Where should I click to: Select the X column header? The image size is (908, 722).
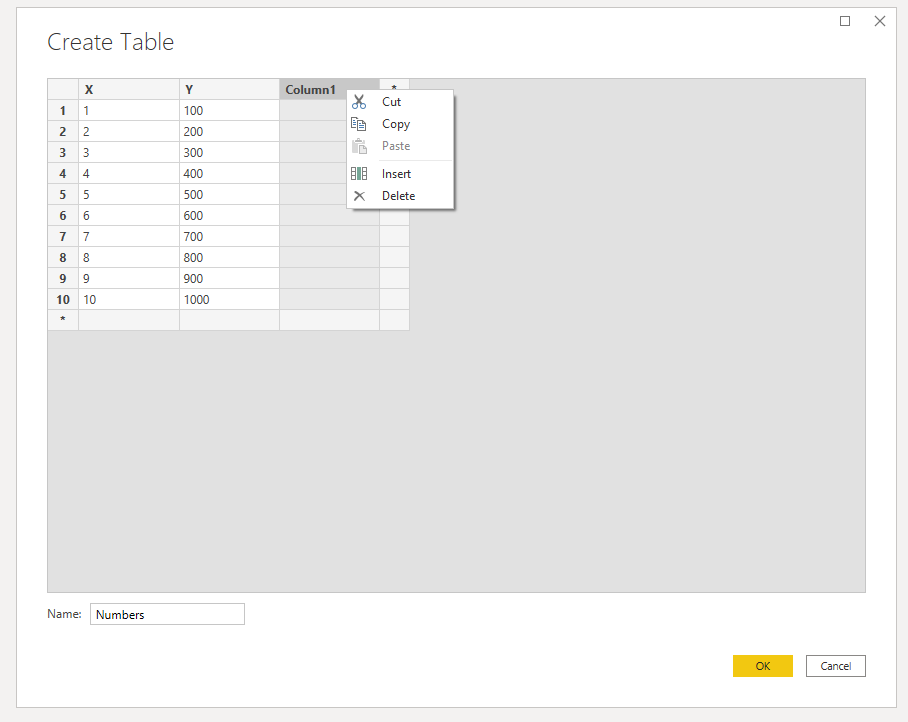(129, 89)
